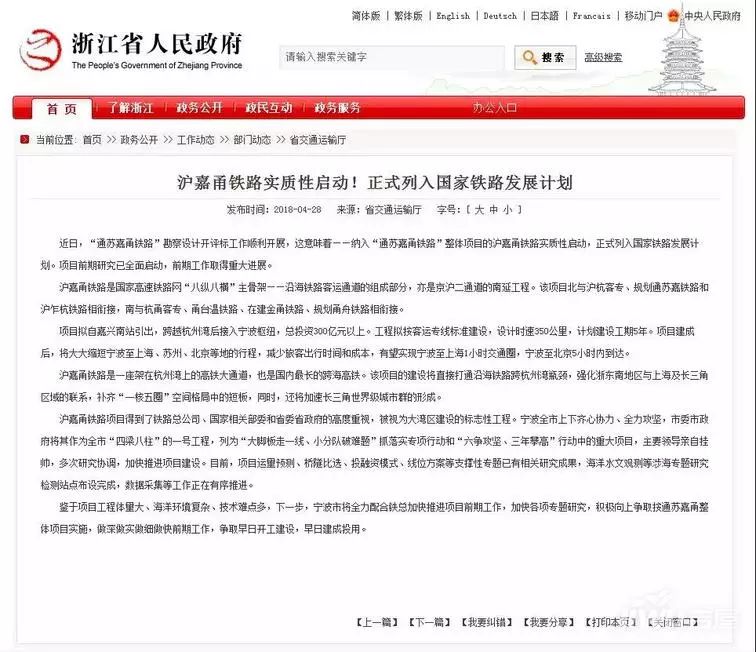Open the English version link

tap(453, 16)
